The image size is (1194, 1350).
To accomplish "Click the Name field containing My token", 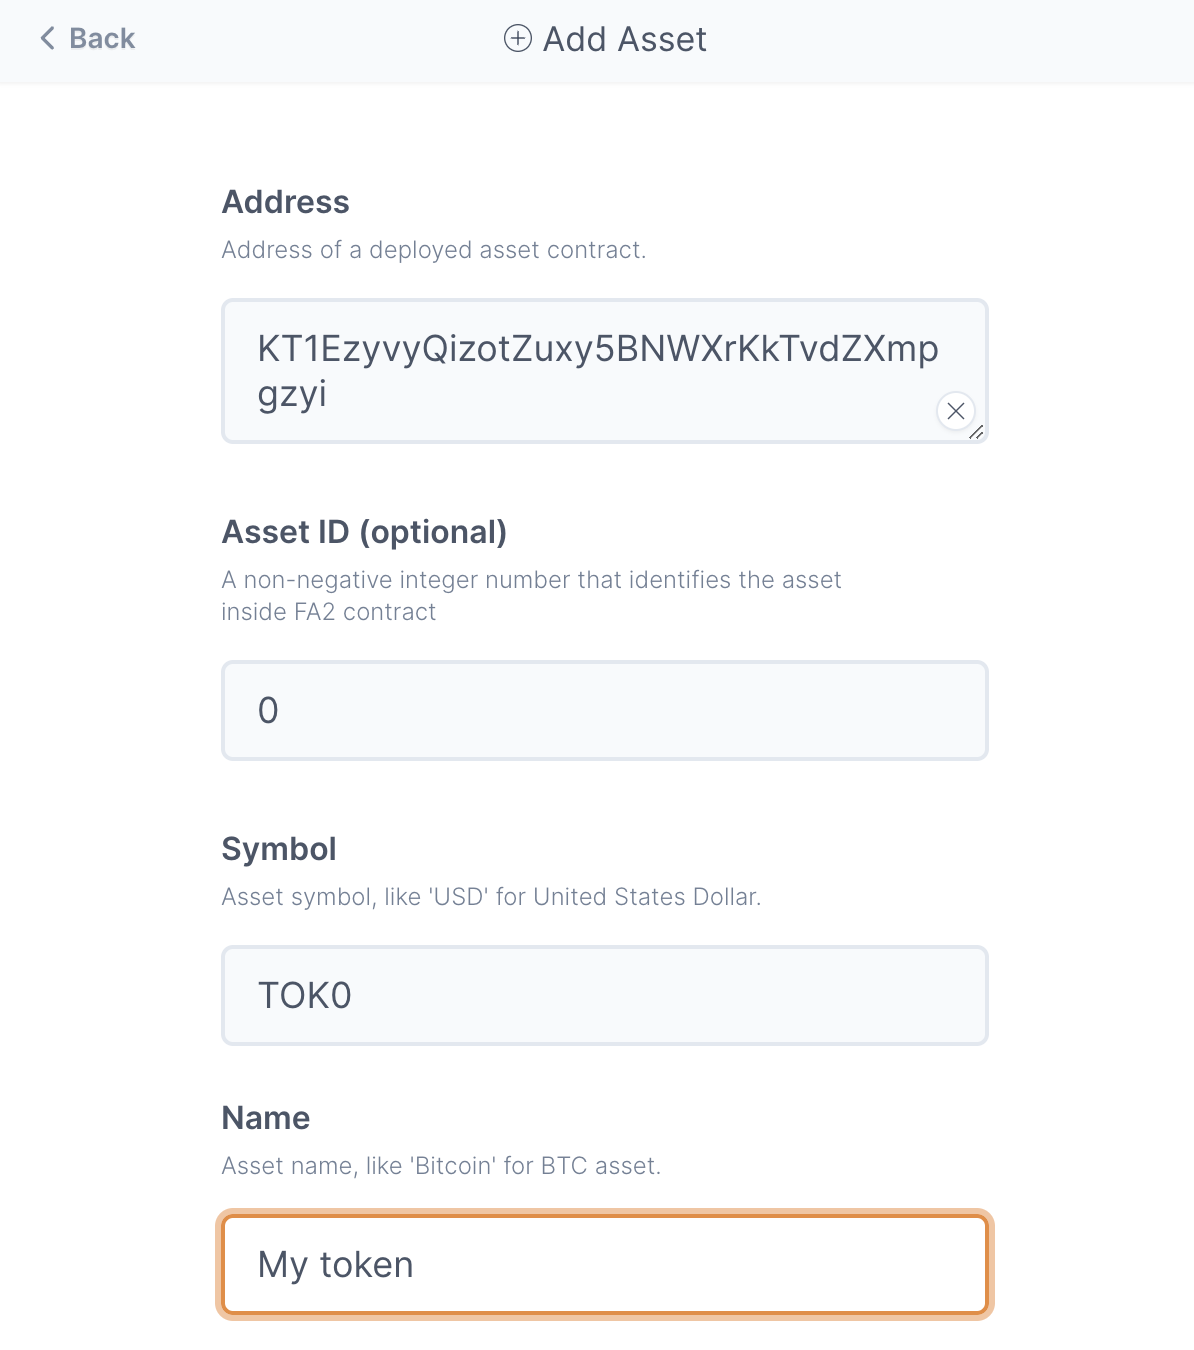I will click(604, 1264).
